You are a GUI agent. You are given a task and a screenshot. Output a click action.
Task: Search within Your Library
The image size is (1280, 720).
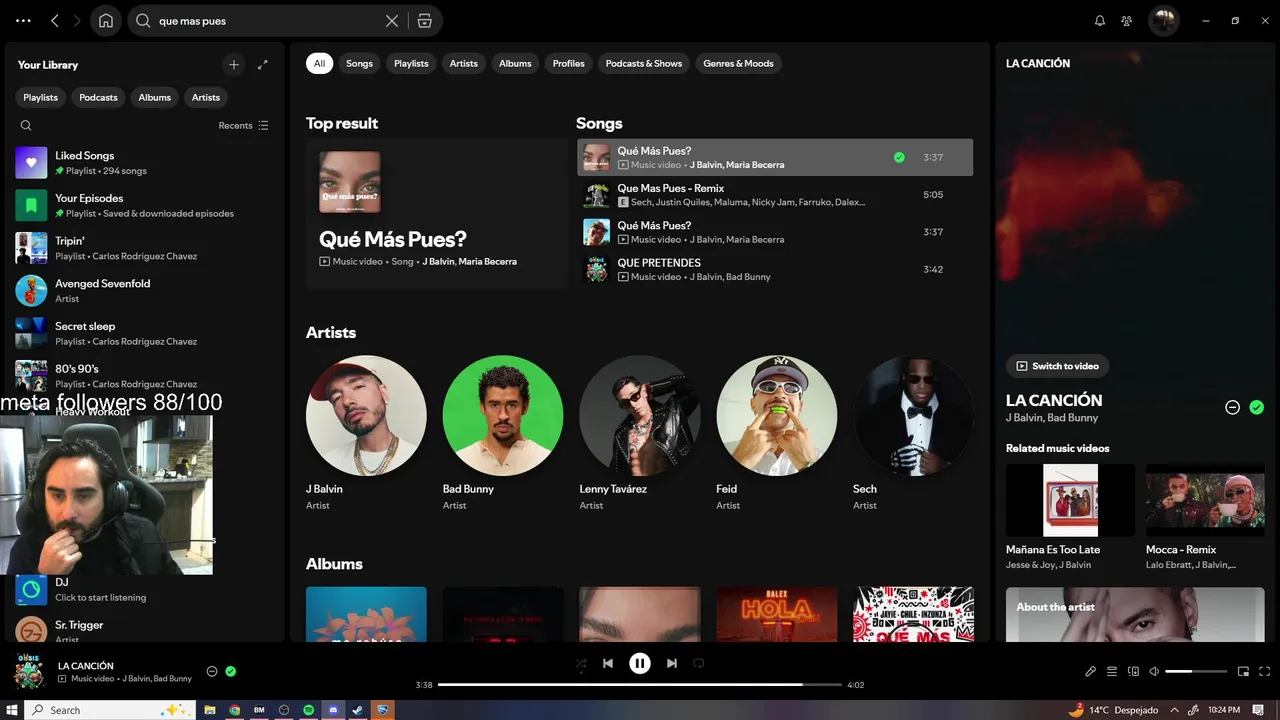pos(26,126)
